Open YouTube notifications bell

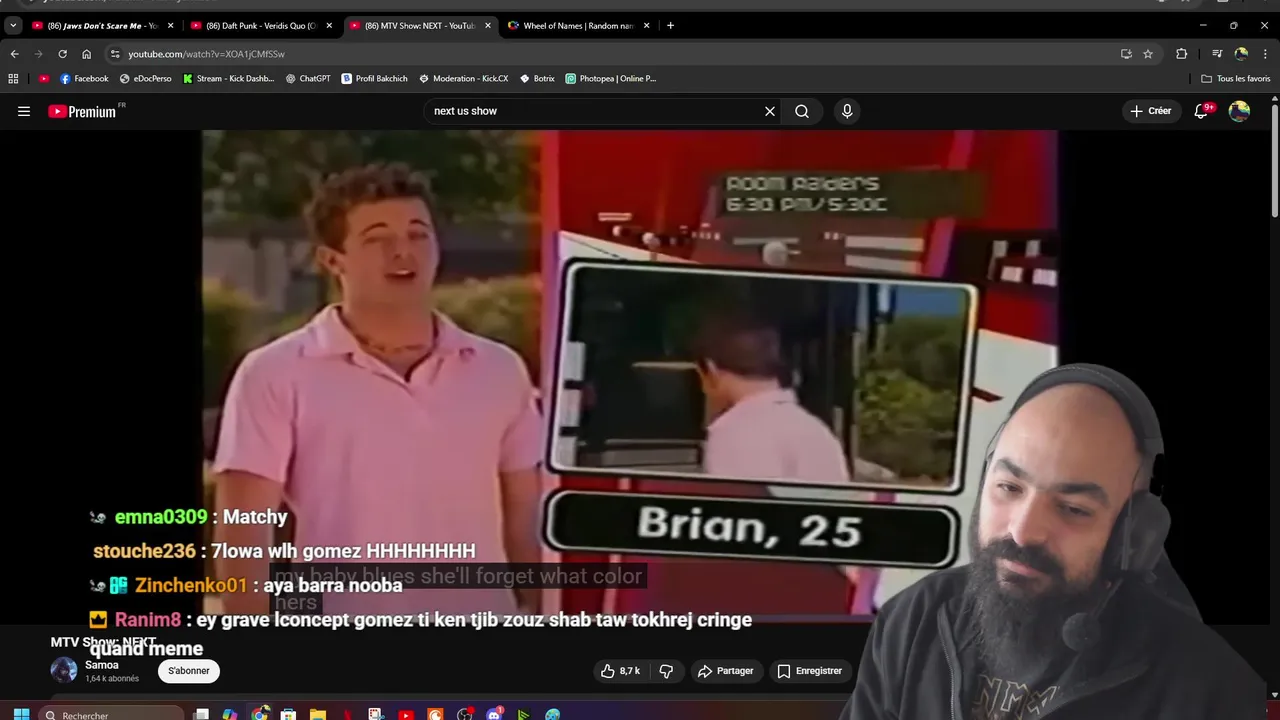1202,111
